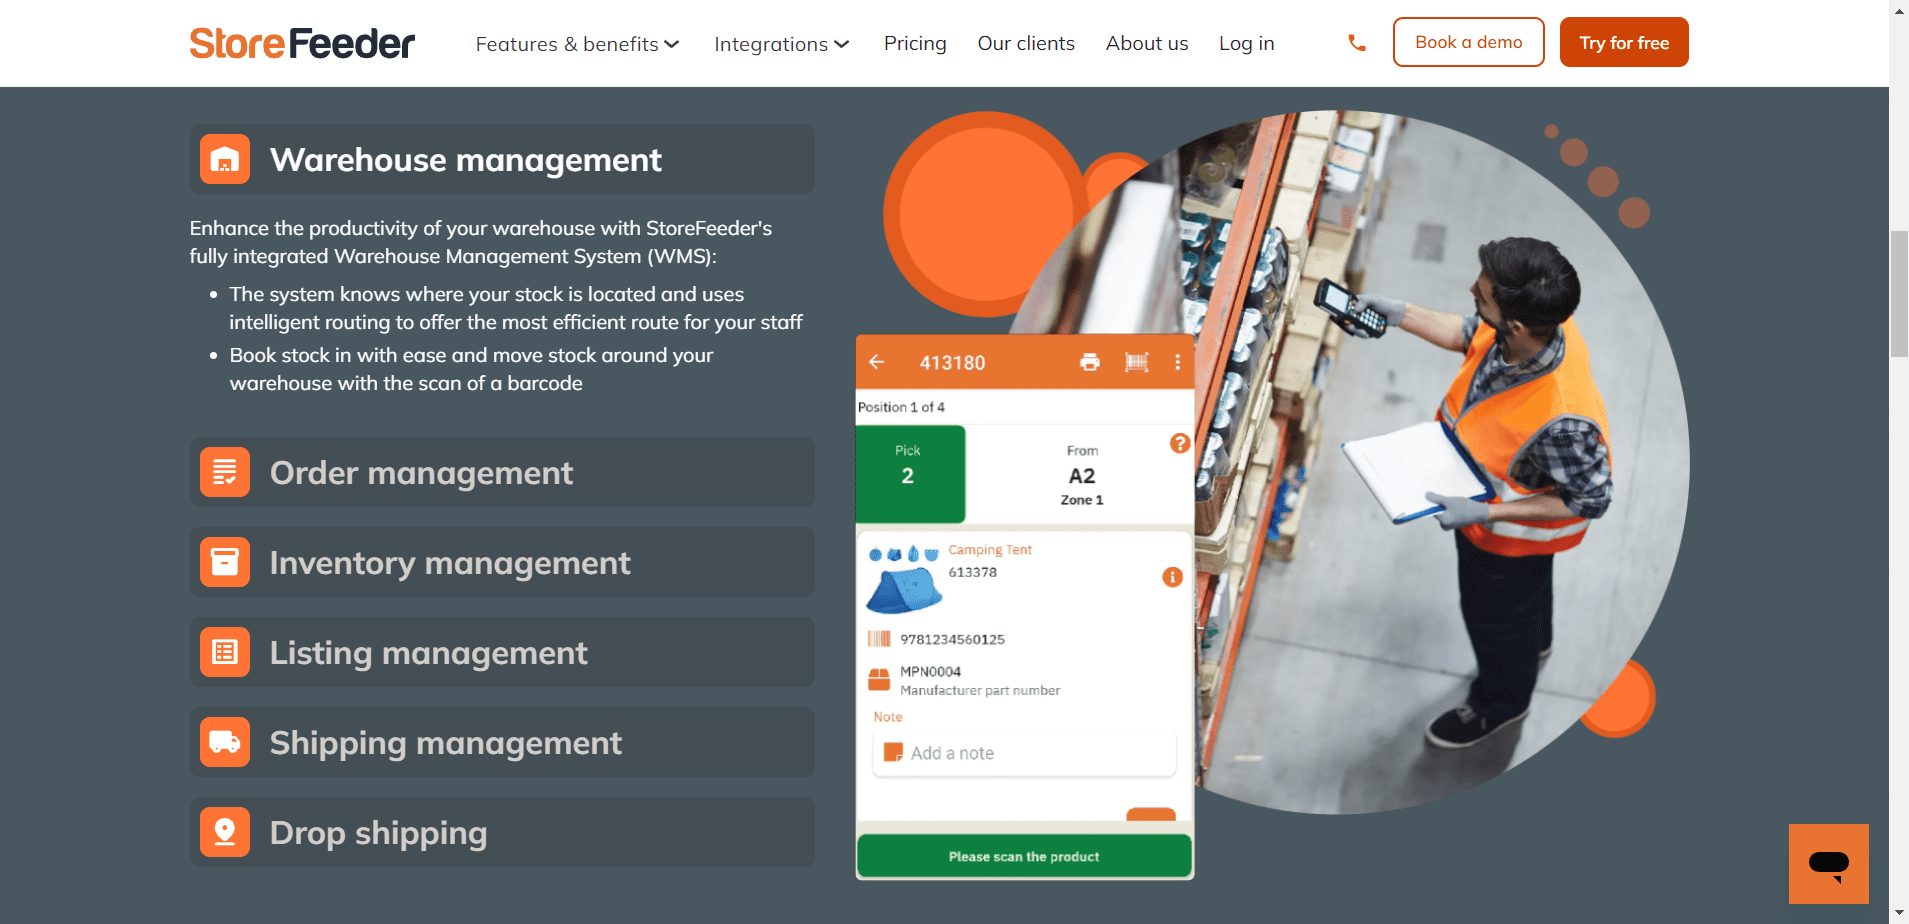The image size is (1909, 924).
Task: Click the page vertical scrollbar thumb
Action: 1899,294
